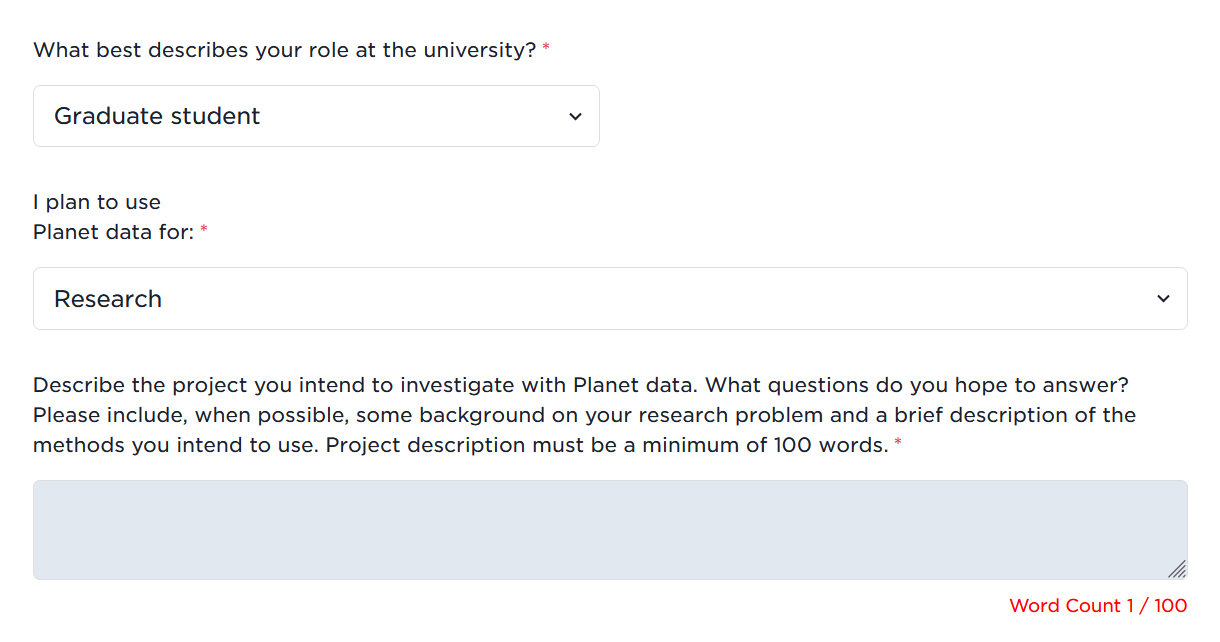The width and height of the screenshot is (1220, 642).
Task: Click the 'Describe the project you intend' line
Action: (581, 385)
